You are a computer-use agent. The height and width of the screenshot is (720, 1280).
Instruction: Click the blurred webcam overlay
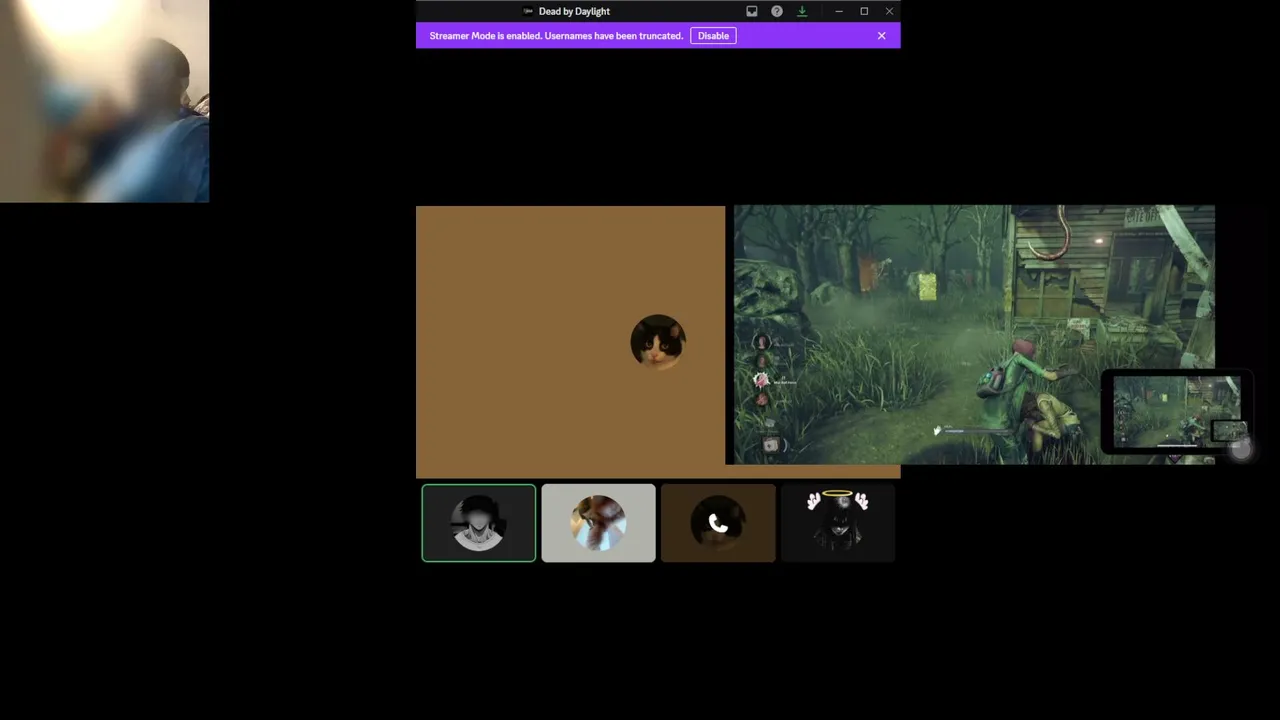(104, 101)
